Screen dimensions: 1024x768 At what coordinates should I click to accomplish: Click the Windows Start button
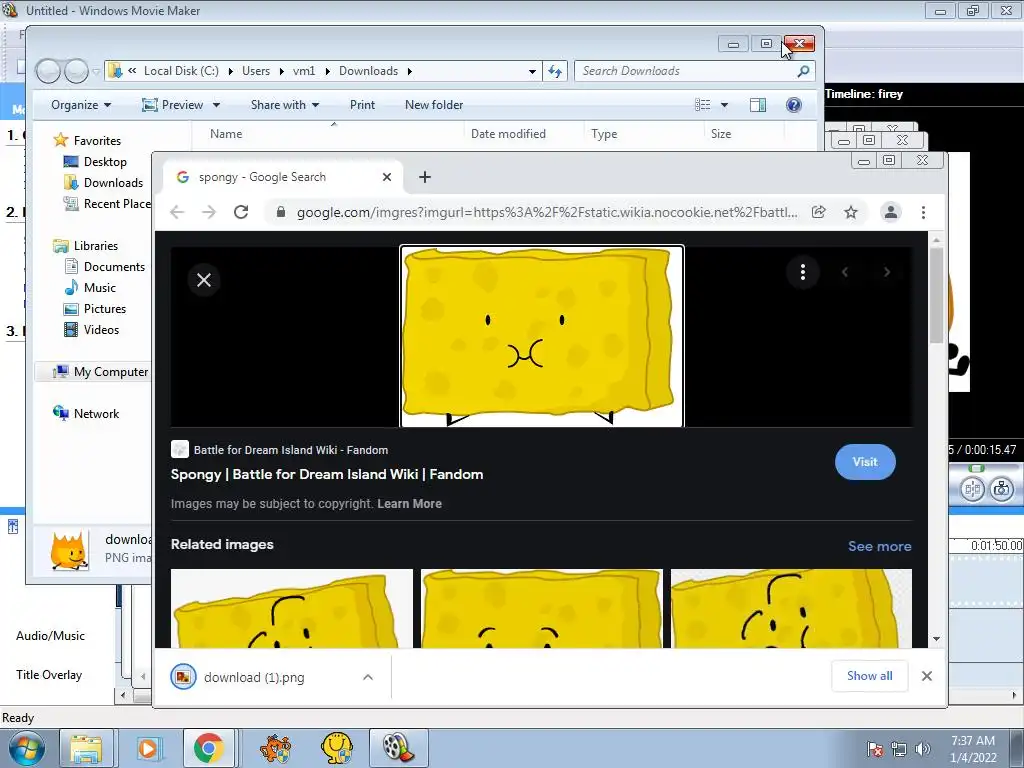[27, 748]
